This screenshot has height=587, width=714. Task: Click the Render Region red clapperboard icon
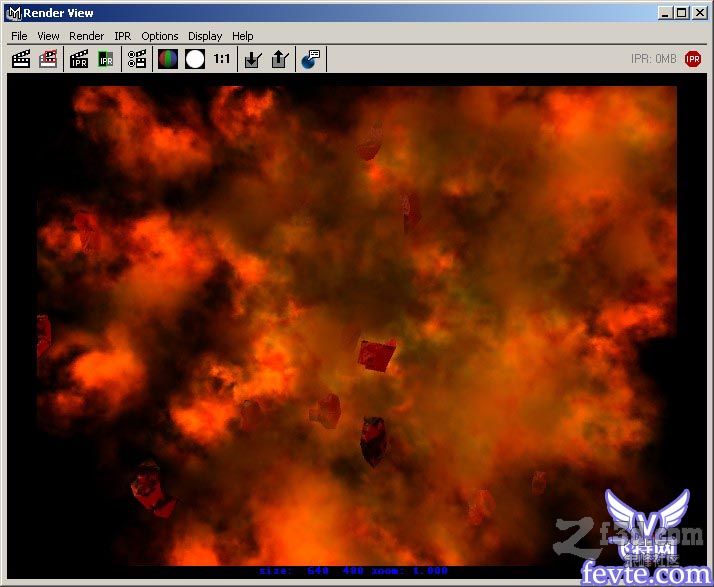click(x=48, y=59)
